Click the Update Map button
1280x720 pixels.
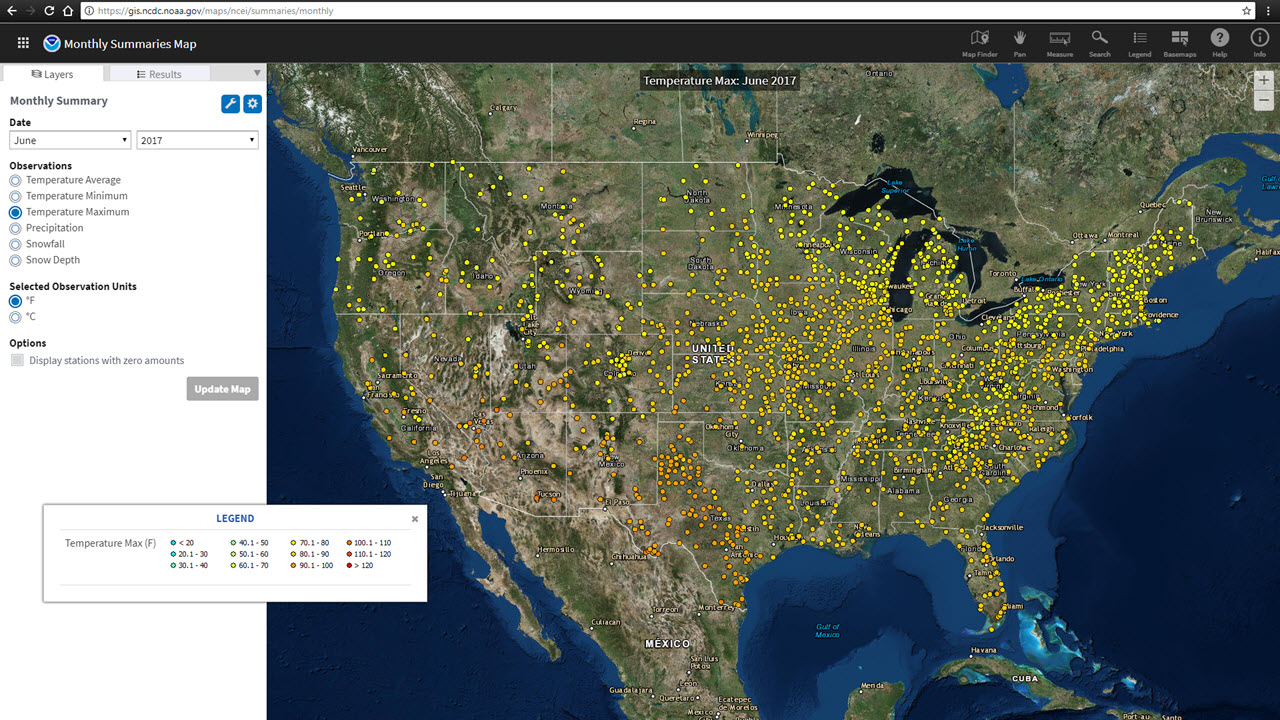(222, 389)
